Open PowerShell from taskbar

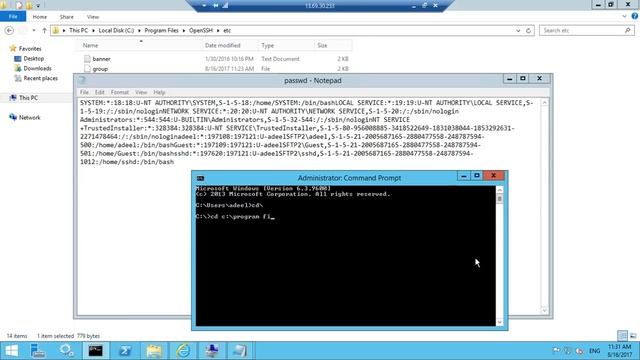point(125,351)
